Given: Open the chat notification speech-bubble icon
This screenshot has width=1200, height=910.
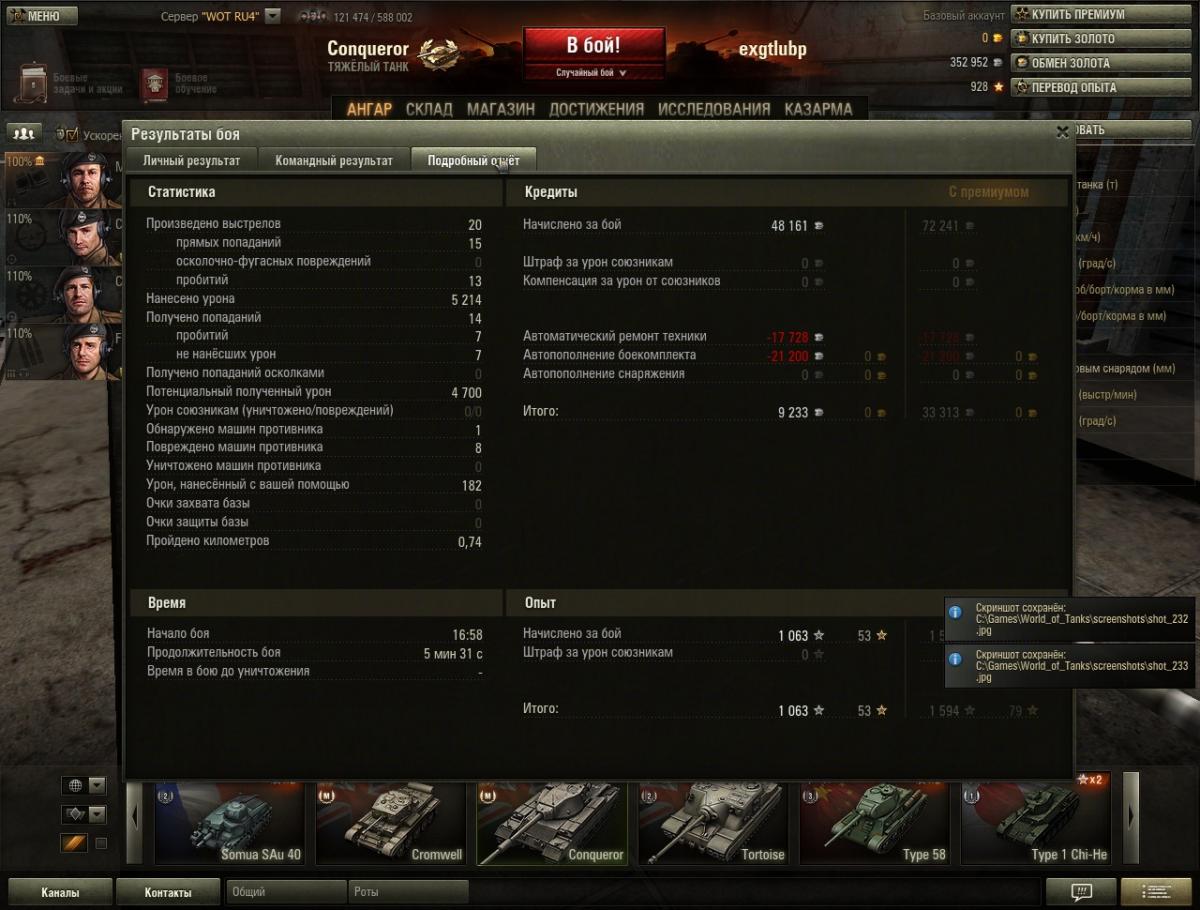Looking at the screenshot, I should point(1081,892).
